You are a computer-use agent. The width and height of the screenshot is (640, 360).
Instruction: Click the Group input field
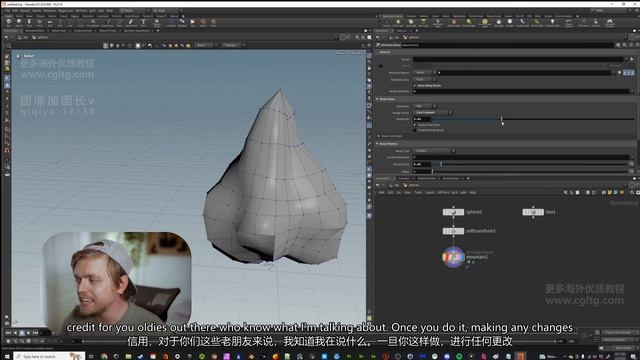518,59
